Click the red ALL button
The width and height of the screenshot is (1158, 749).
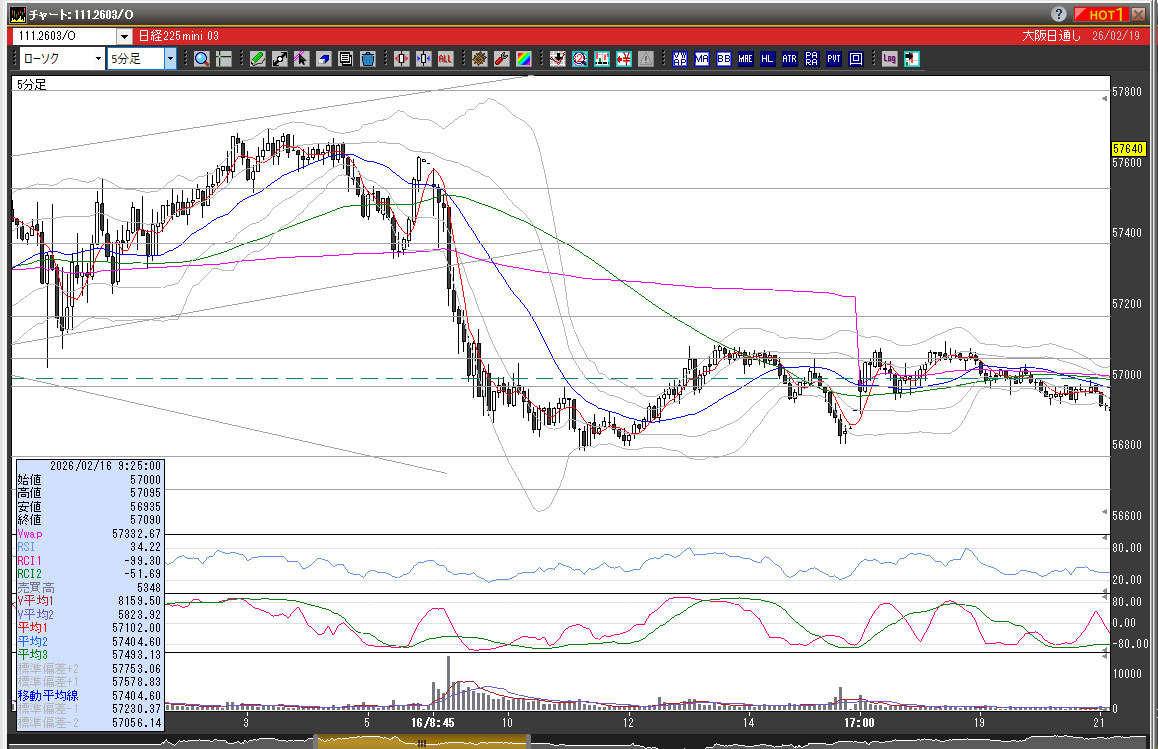(445, 59)
